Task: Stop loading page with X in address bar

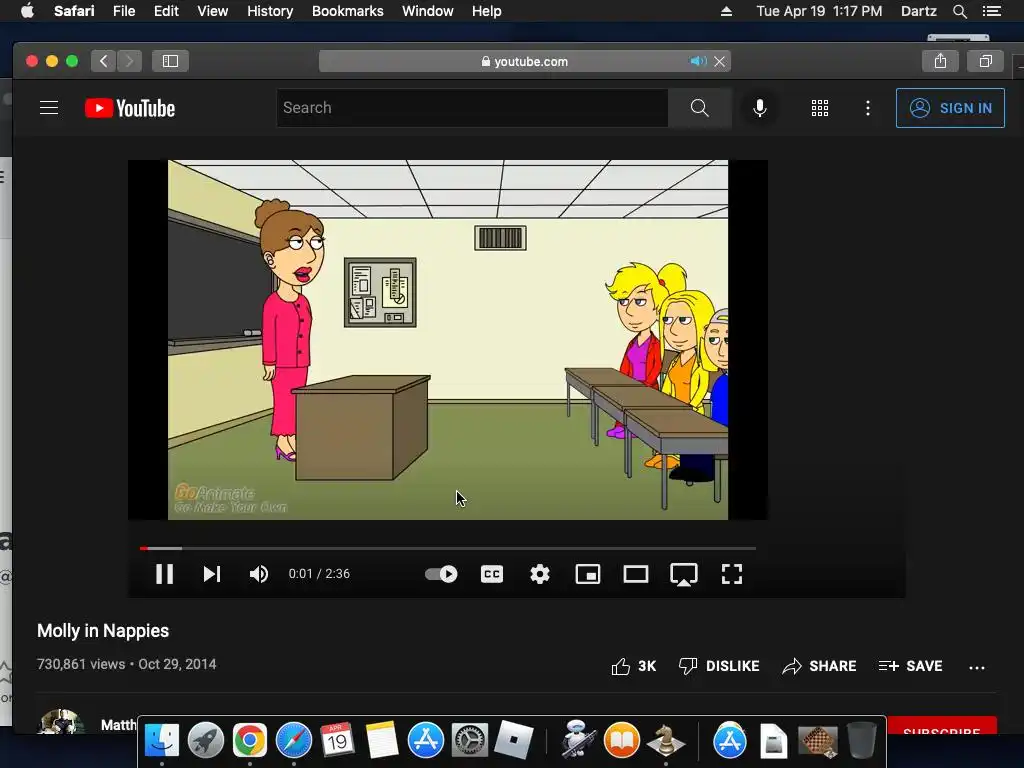Action: tap(719, 61)
